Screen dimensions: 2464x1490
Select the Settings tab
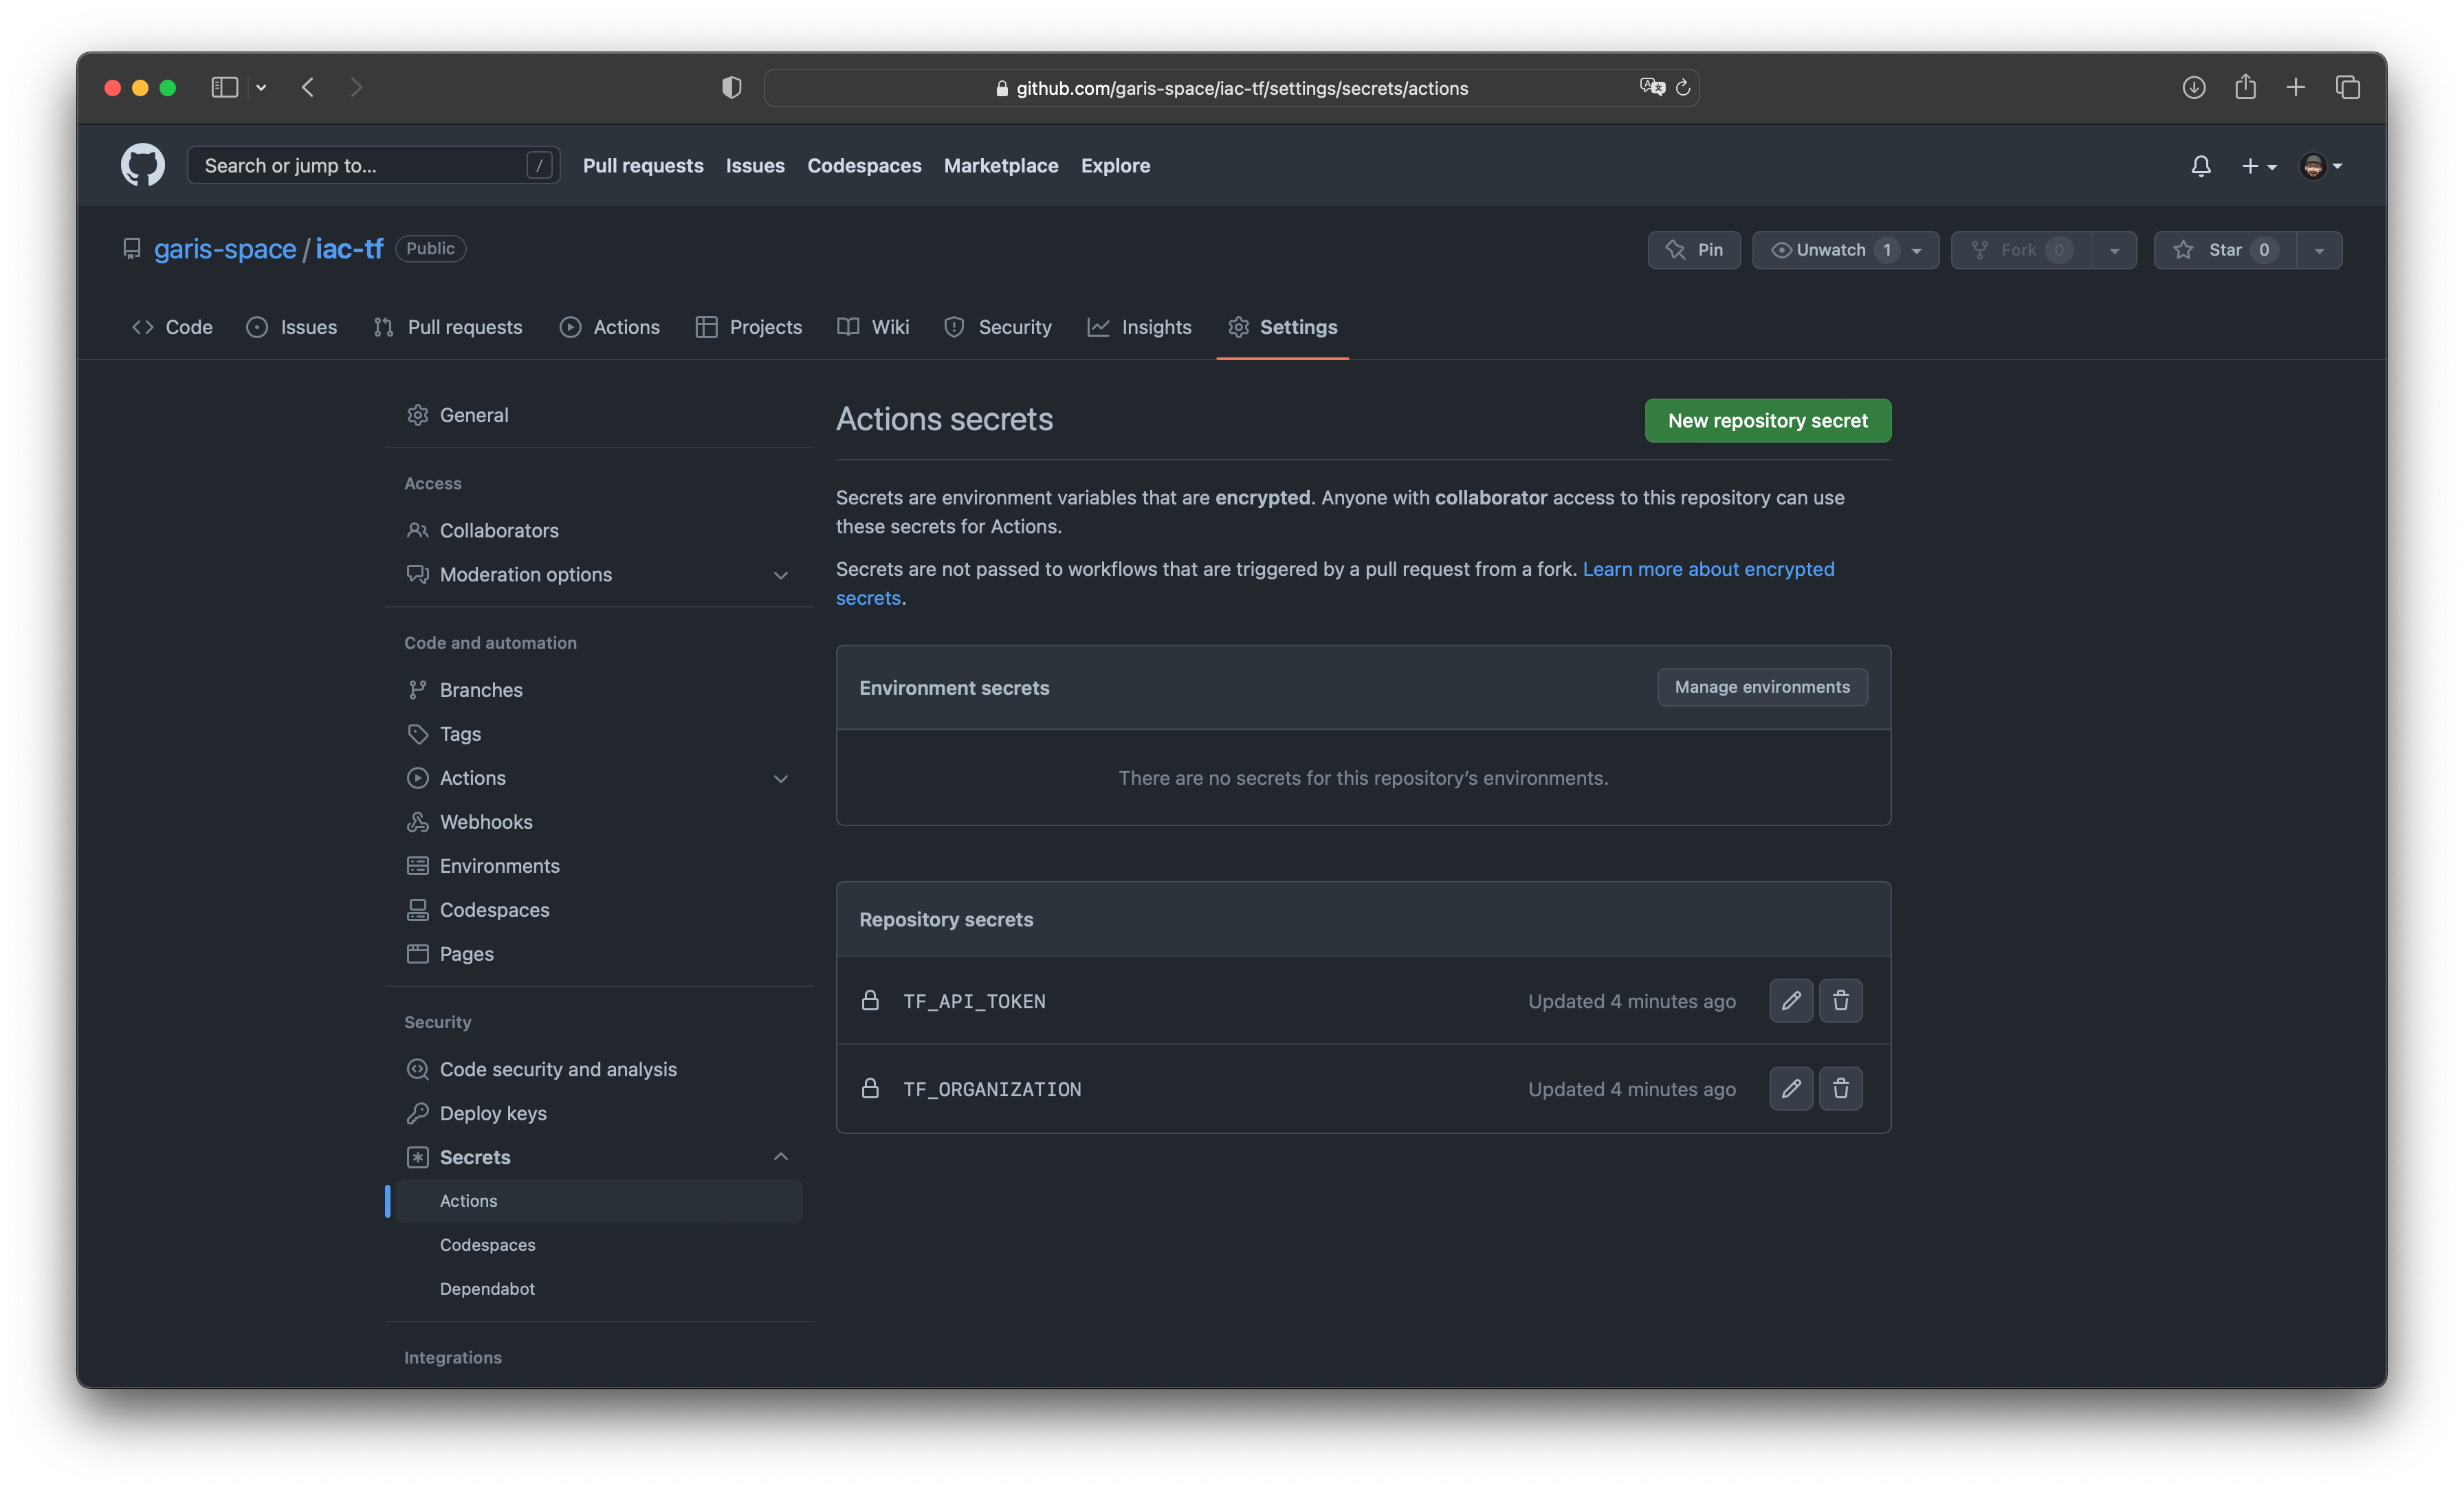1297,326
